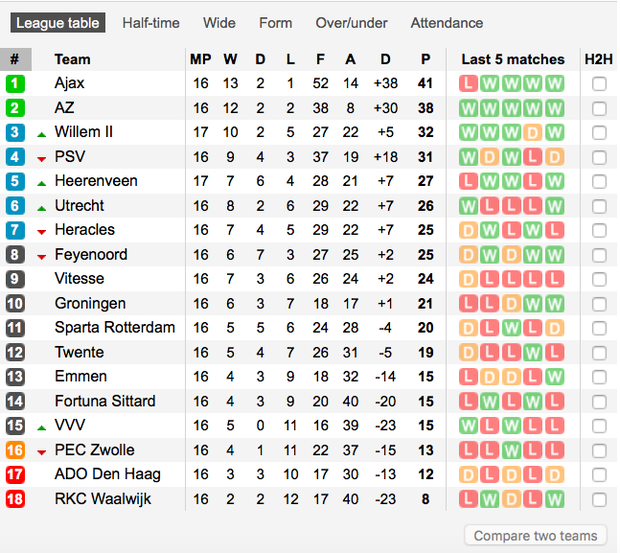
Task: Click the orange position 16 rank badge
Action: point(15,450)
